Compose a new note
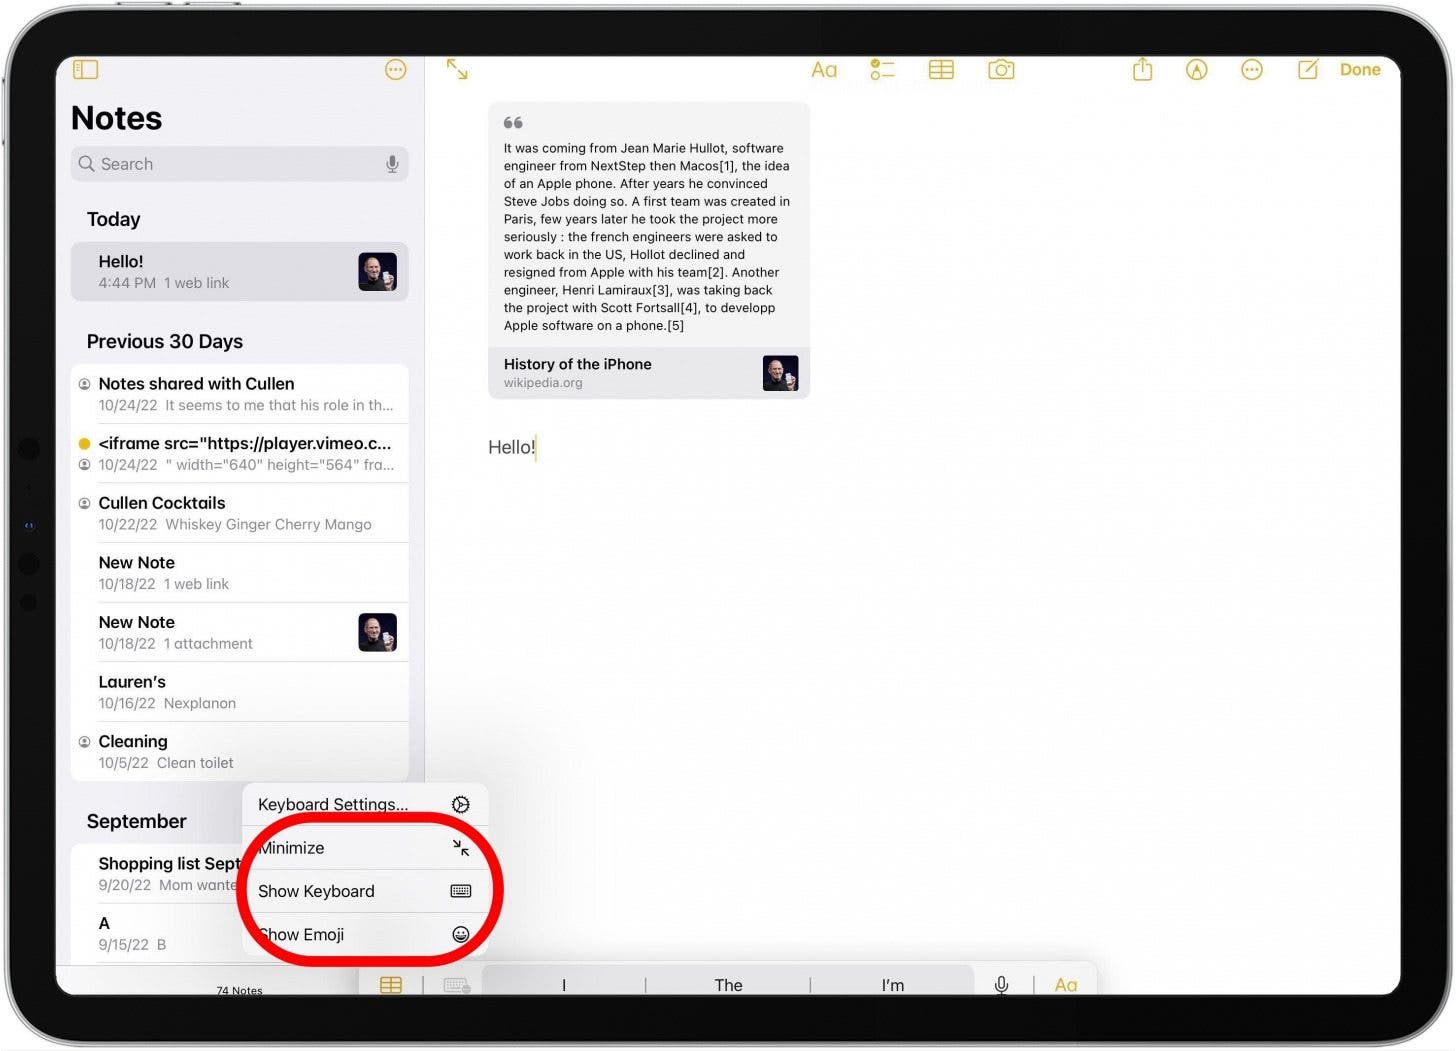Image resolution: width=1456 pixels, height=1051 pixels. [1308, 69]
